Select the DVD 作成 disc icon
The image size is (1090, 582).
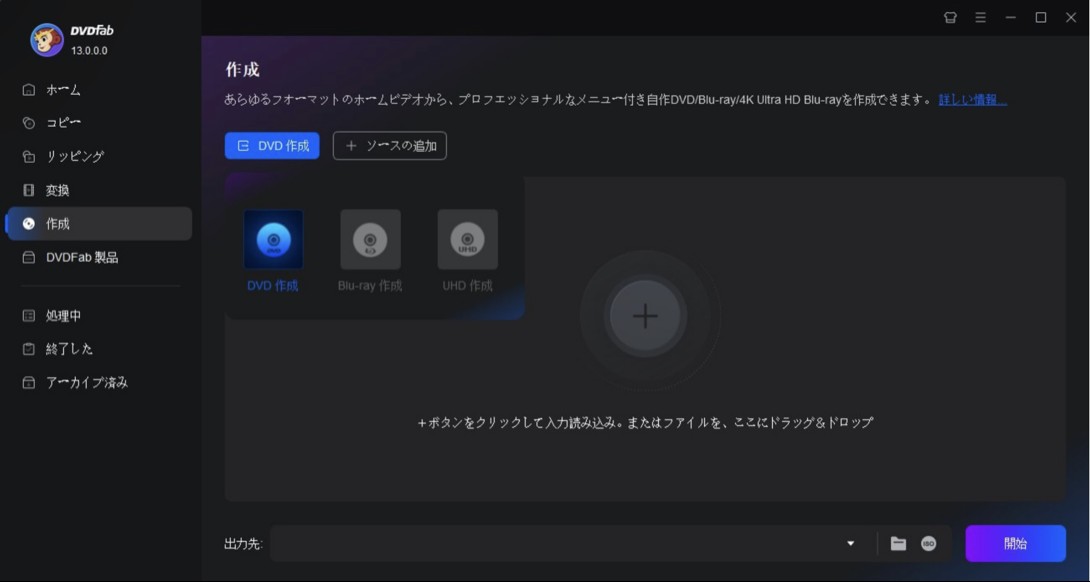click(273, 239)
